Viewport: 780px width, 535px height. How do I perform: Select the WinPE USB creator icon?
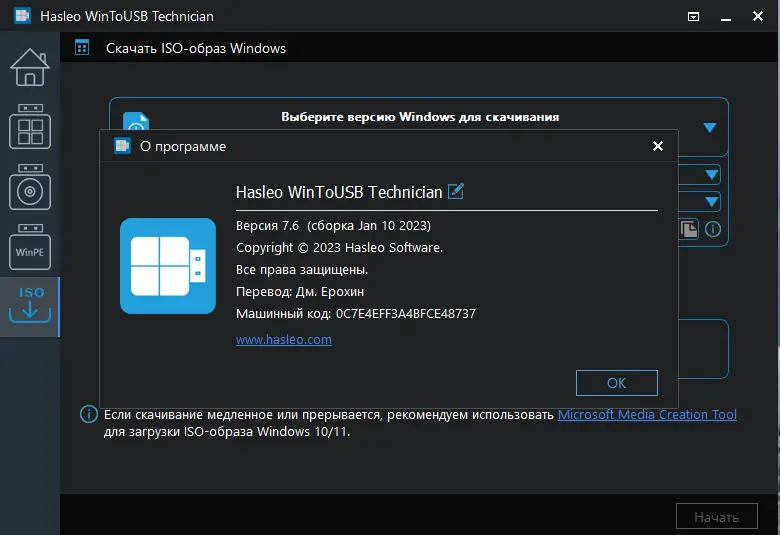pyautogui.click(x=29, y=250)
